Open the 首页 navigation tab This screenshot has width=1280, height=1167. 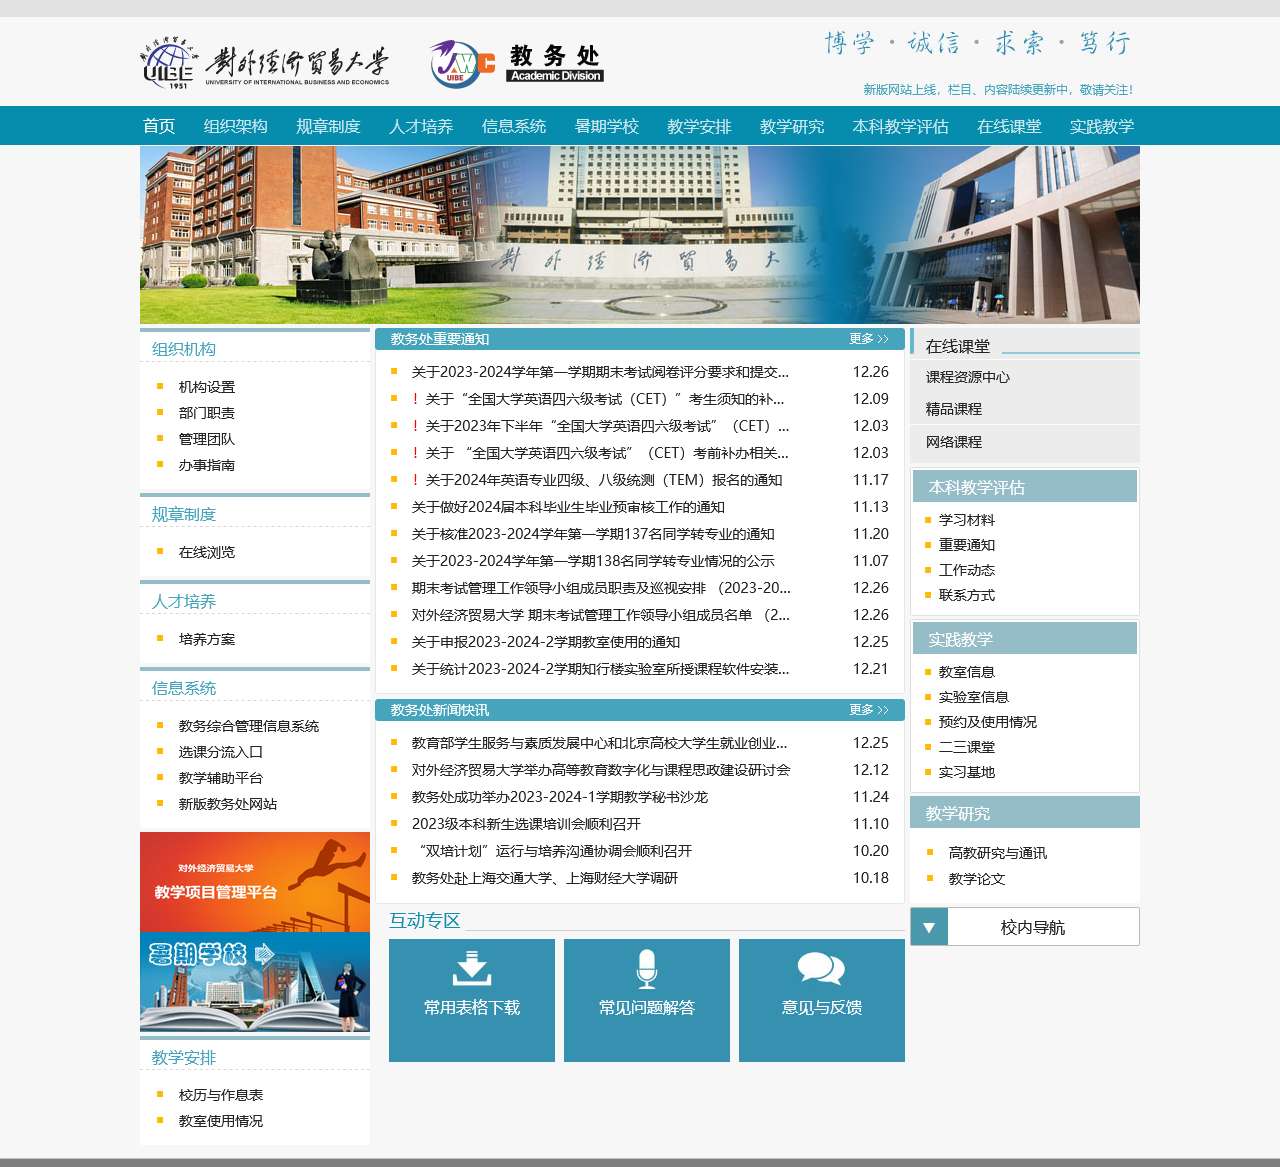159,126
